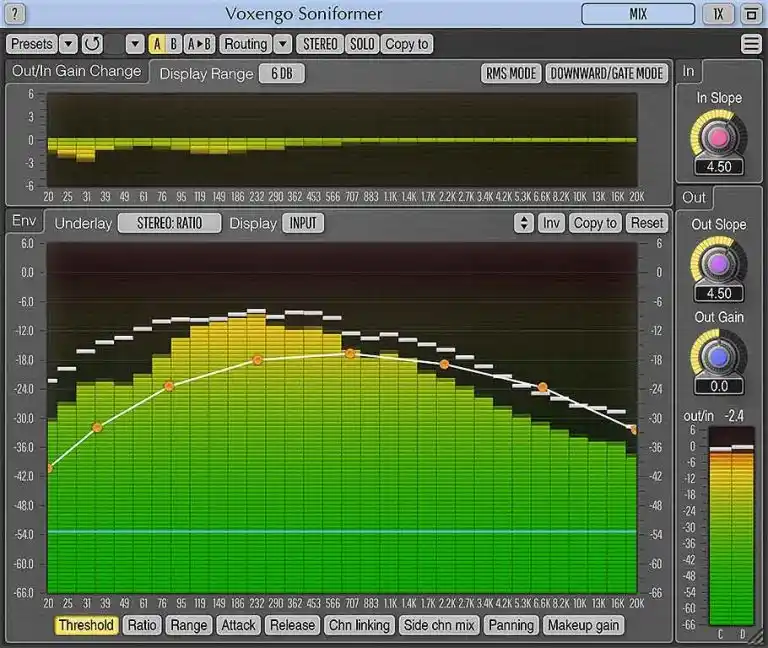Open the Underlay STEREO: RATIO selector

coord(169,223)
